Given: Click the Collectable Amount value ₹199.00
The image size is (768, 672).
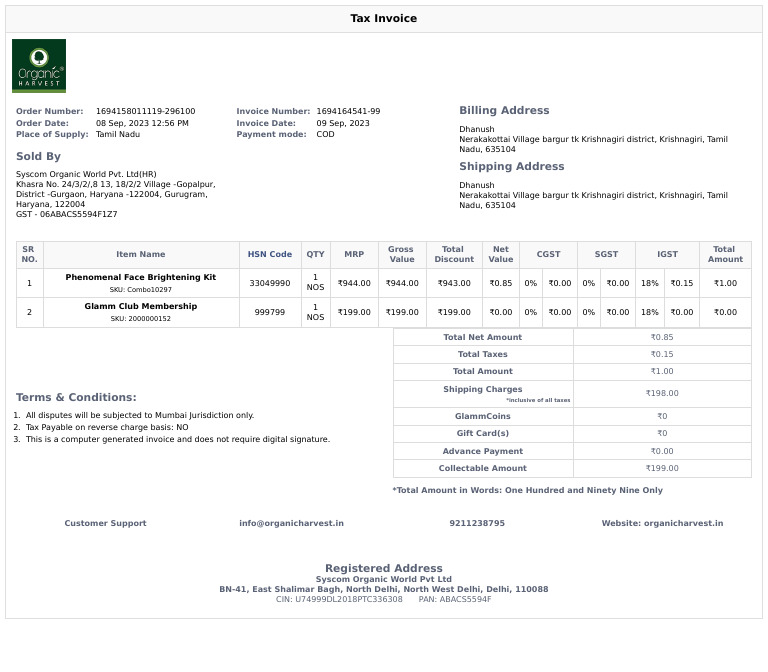Looking at the screenshot, I should [x=662, y=468].
